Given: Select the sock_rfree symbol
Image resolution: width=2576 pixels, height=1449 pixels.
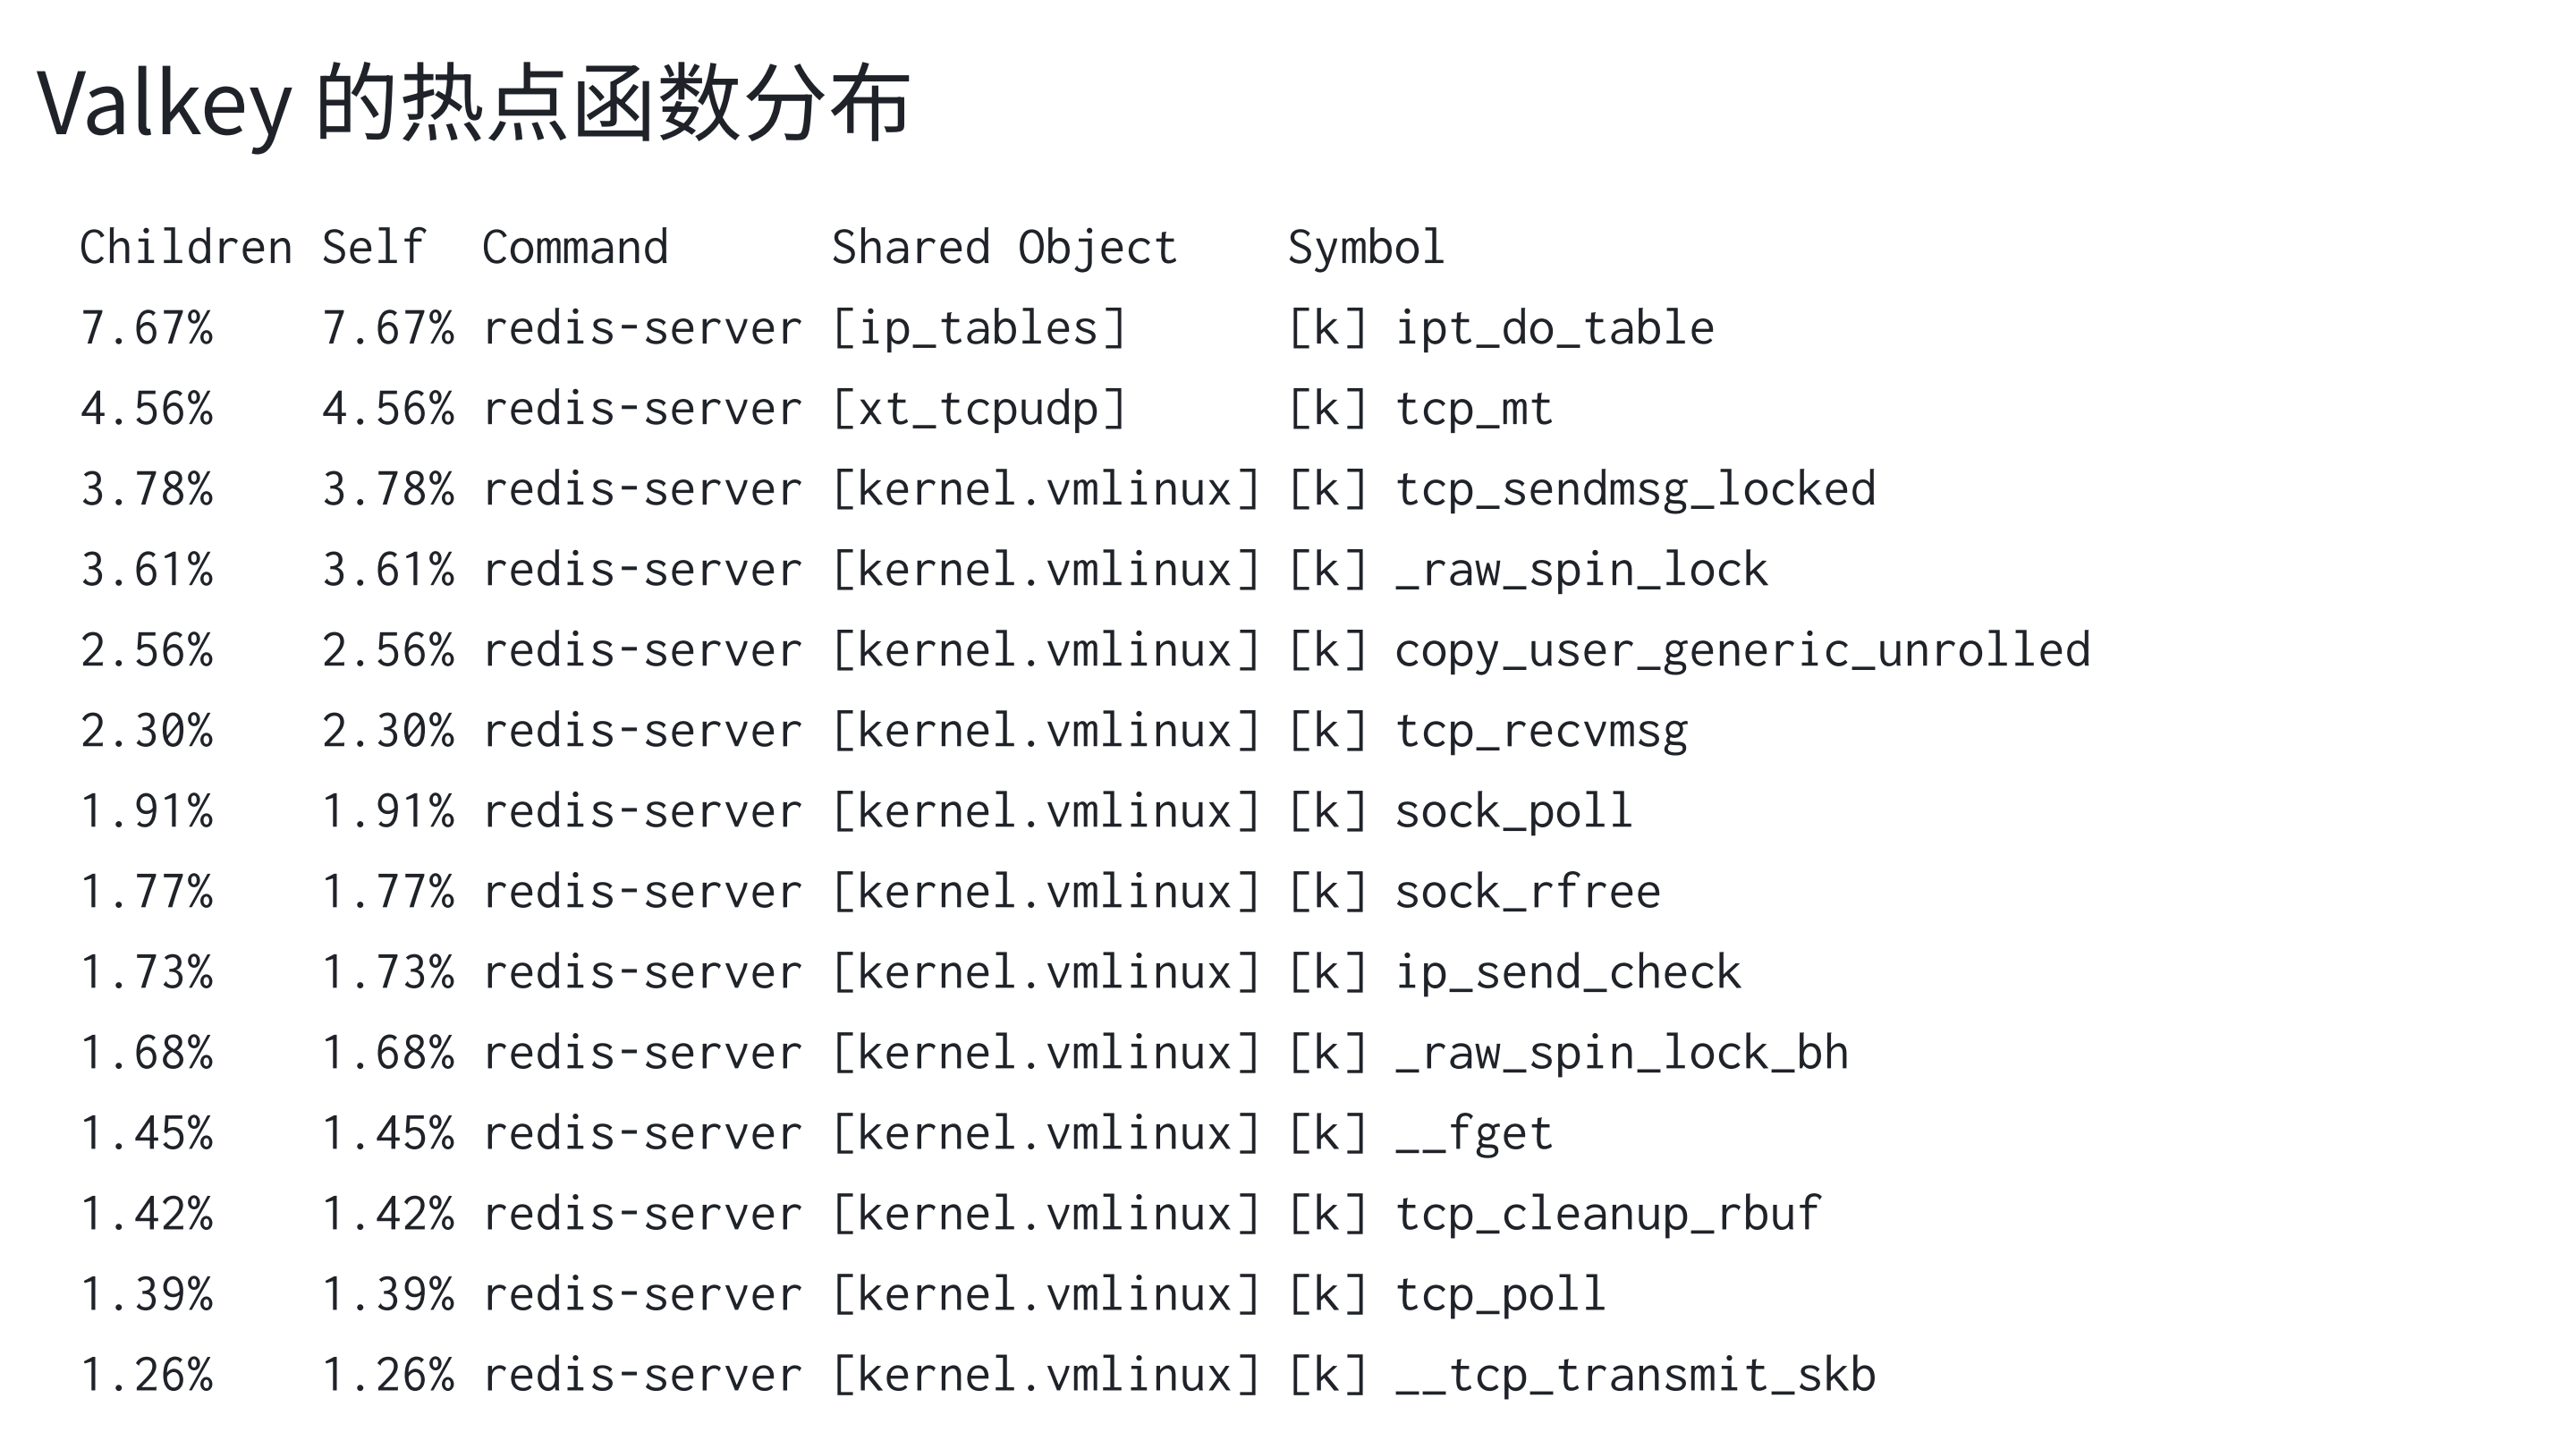Looking at the screenshot, I should pos(1528,892).
